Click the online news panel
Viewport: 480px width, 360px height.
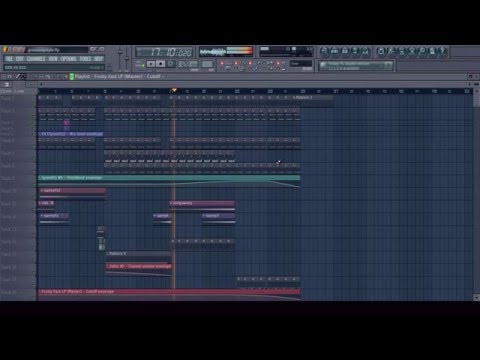(x=356, y=66)
